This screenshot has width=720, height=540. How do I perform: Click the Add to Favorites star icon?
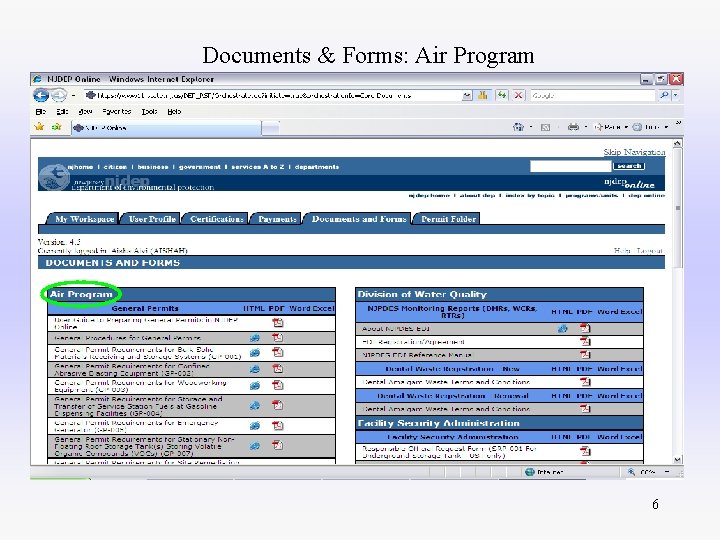pos(56,127)
